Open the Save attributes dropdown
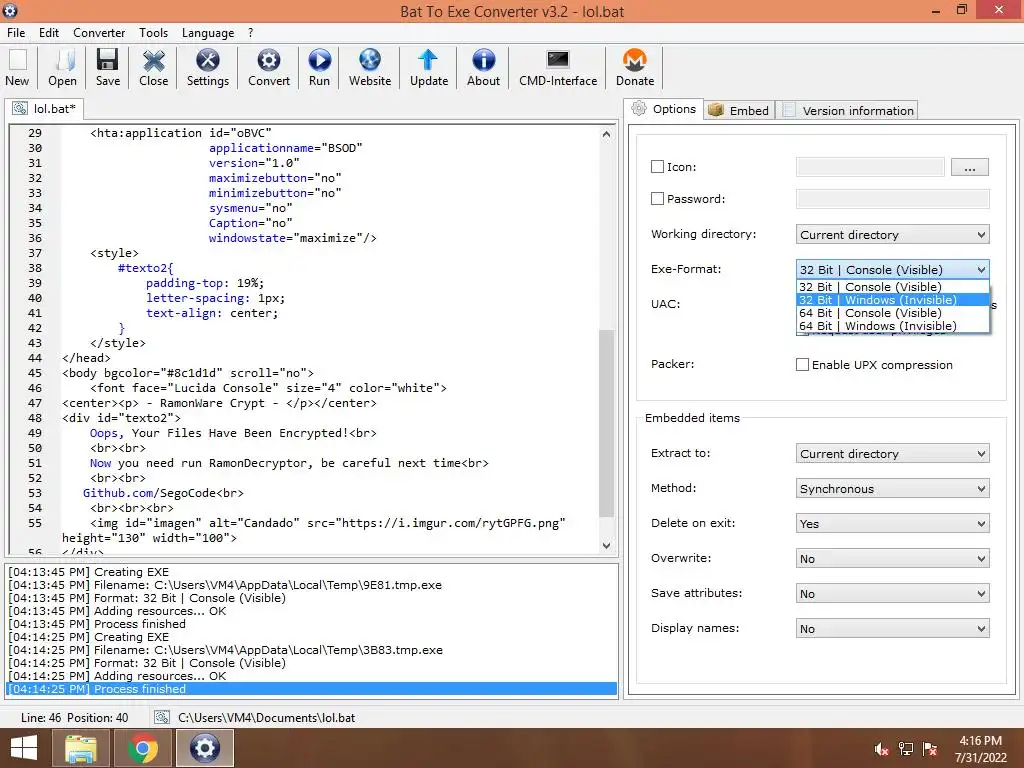Screen dimensions: 1024x768 [892, 594]
